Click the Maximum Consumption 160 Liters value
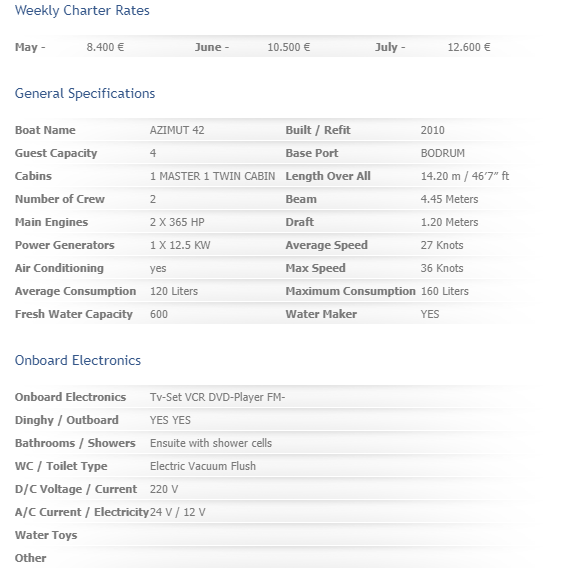This screenshot has width=565, height=577. coord(445,291)
